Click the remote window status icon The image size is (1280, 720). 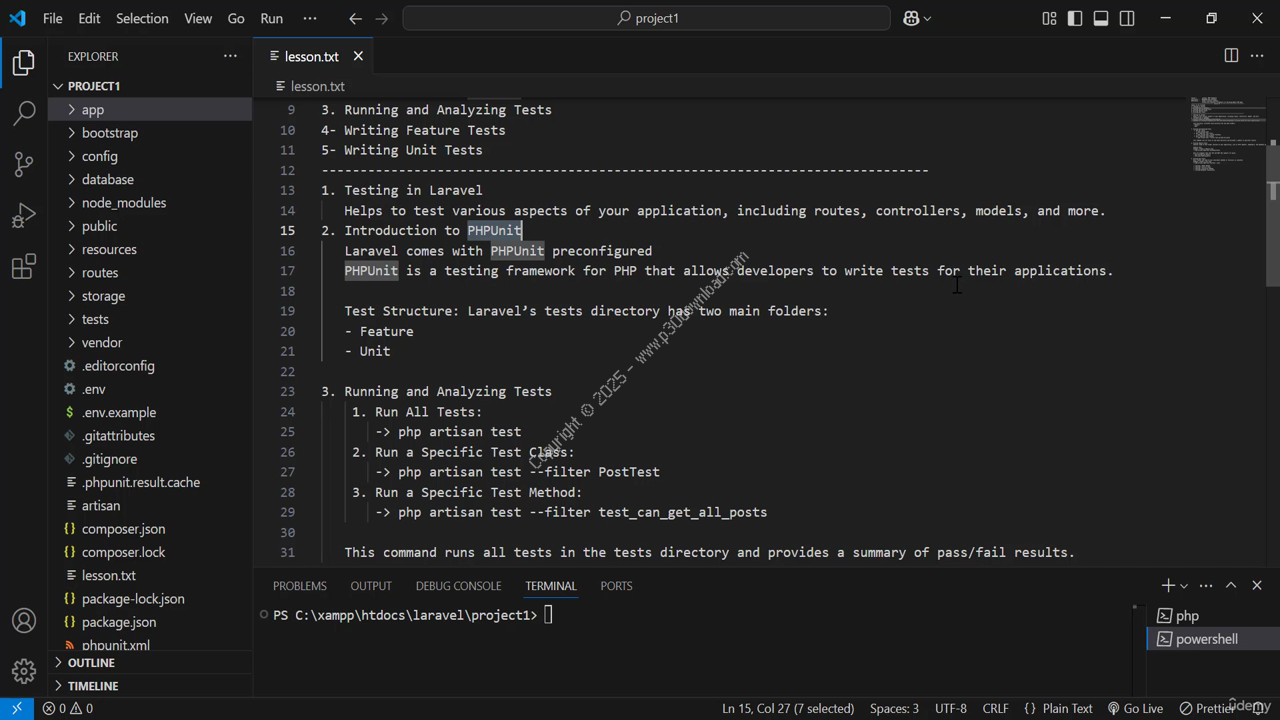tap(17, 708)
